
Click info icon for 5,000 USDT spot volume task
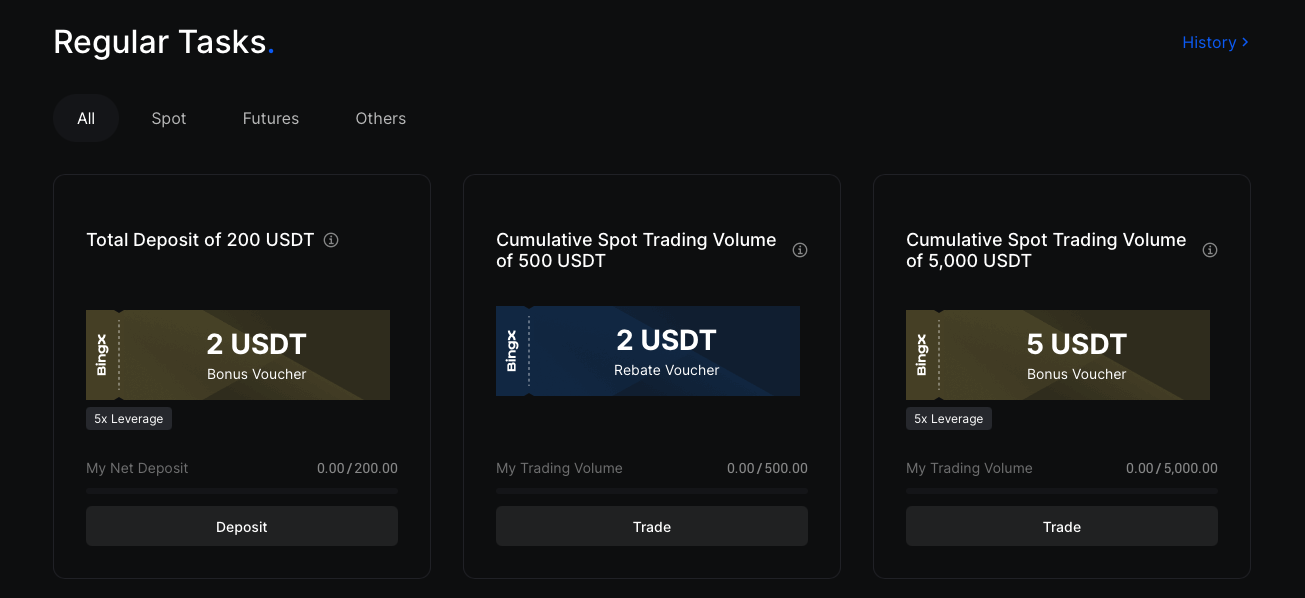pyautogui.click(x=1210, y=250)
